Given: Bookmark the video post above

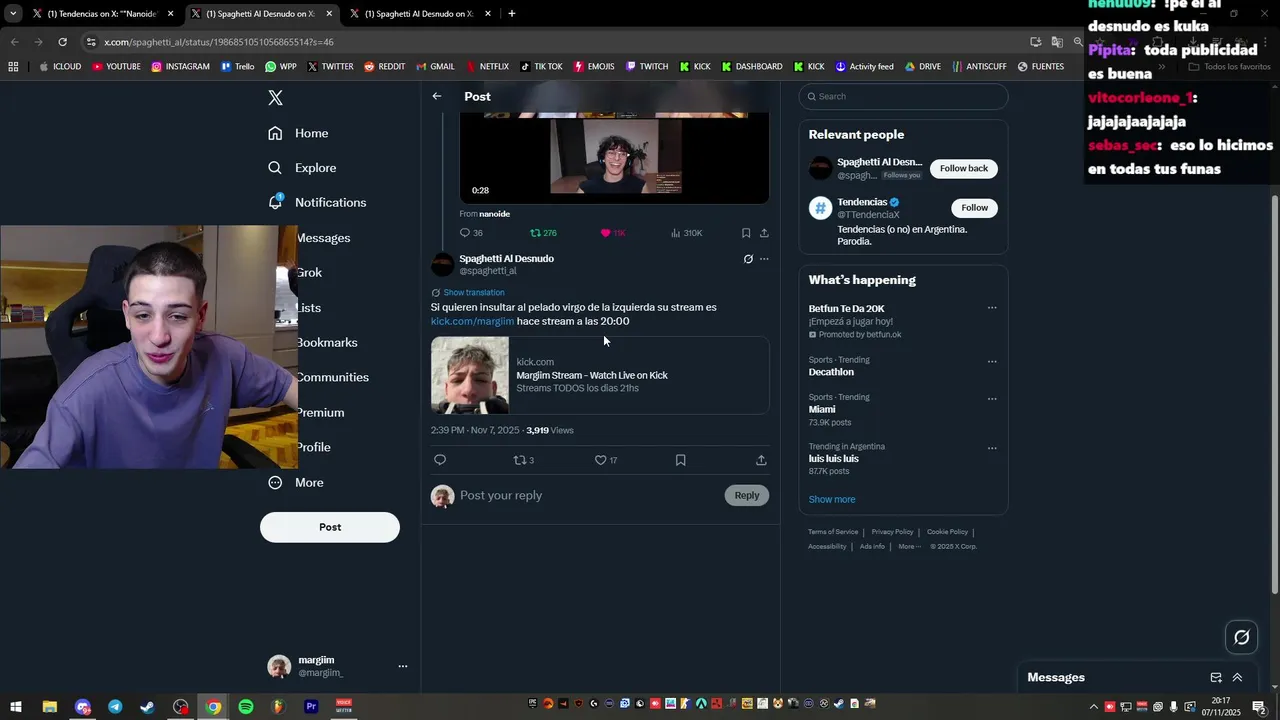Looking at the screenshot, I should pyautogui.click(x=746, y=233).
